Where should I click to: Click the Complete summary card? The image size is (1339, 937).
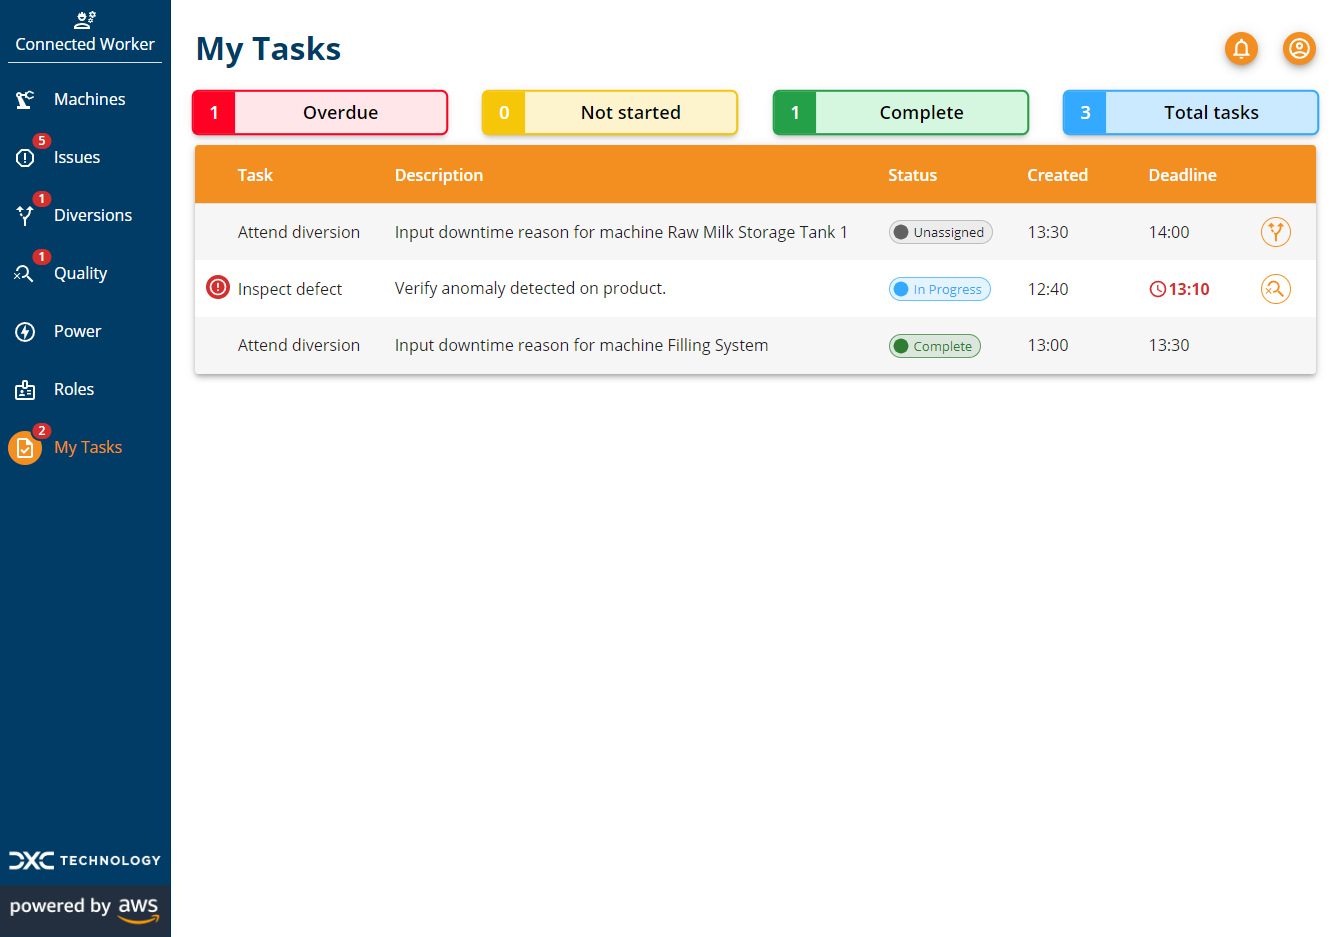pos(900,113)
